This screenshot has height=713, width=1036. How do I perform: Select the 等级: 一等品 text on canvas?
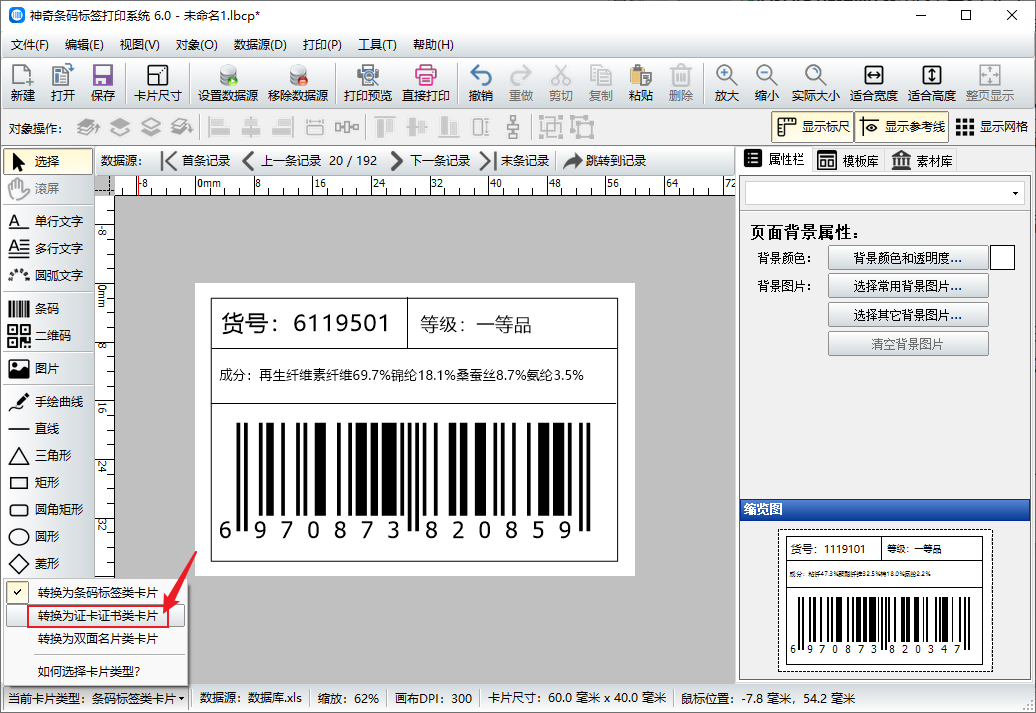(476, 324)
